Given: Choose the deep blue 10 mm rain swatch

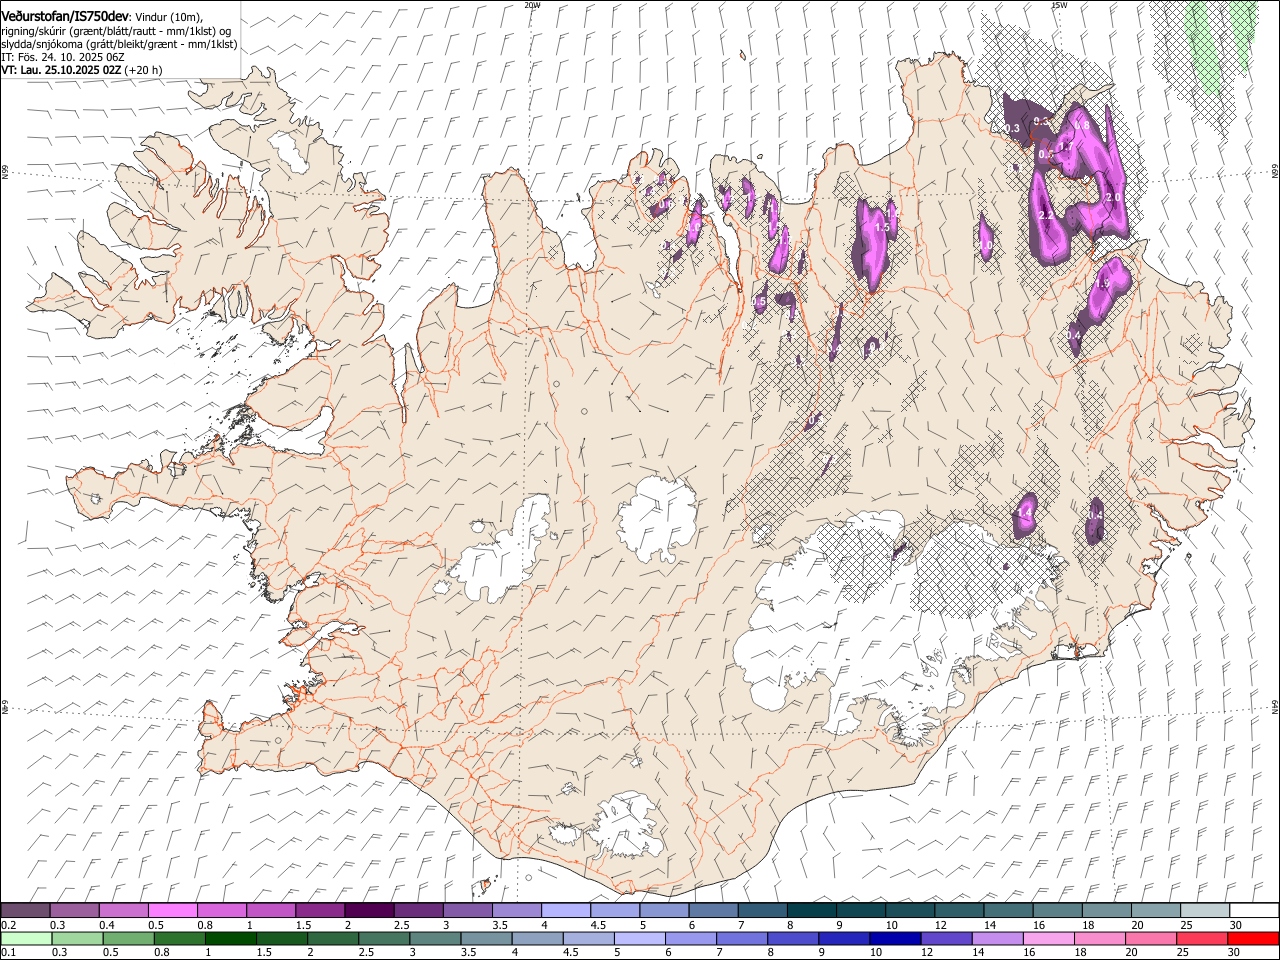Looking at the screenshot, I should pyautogui.click(x=895, y=939).
